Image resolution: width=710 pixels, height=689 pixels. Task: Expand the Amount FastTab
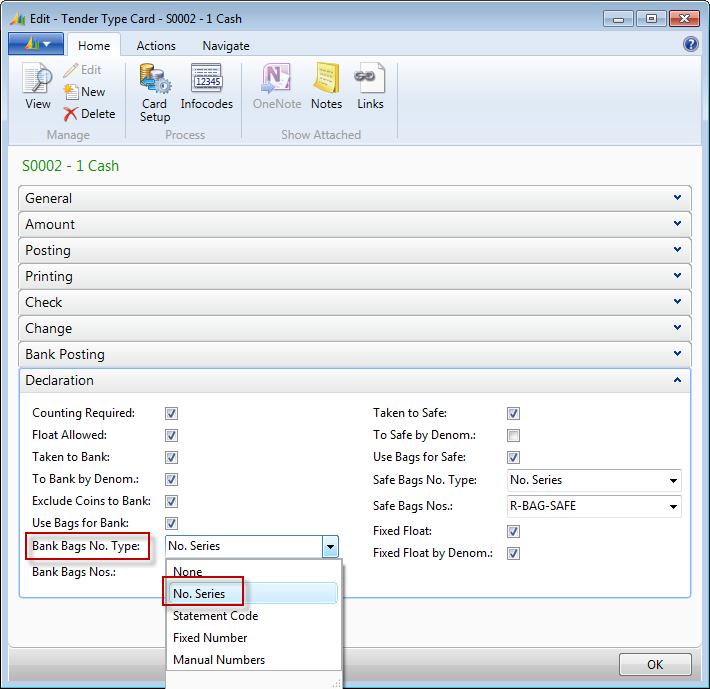(355, 225)
